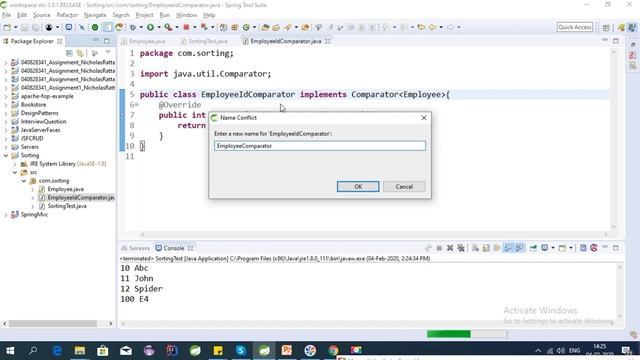Close the Name Conflict dialog with X
This screenshot has height=360, width=640.
point(424,118)
